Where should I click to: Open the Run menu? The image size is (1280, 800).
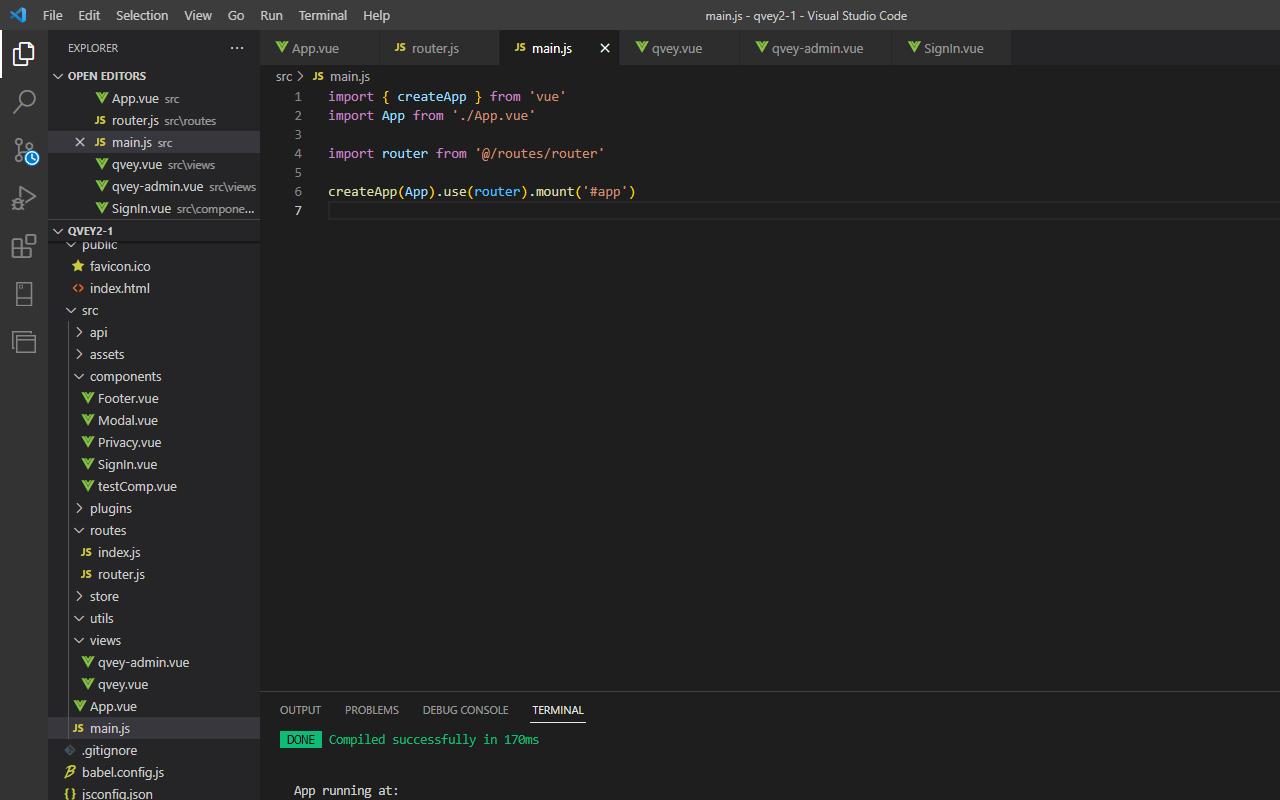tap(271, 15)
